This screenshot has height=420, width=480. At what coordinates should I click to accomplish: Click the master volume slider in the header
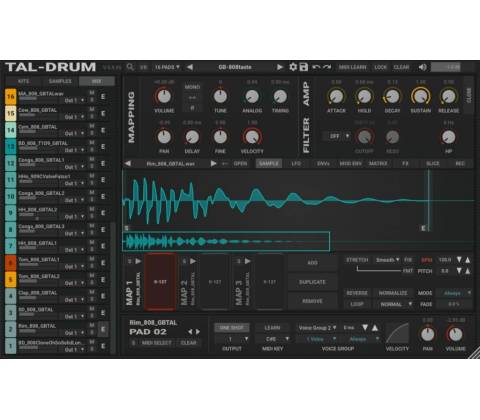pos(446,67)
